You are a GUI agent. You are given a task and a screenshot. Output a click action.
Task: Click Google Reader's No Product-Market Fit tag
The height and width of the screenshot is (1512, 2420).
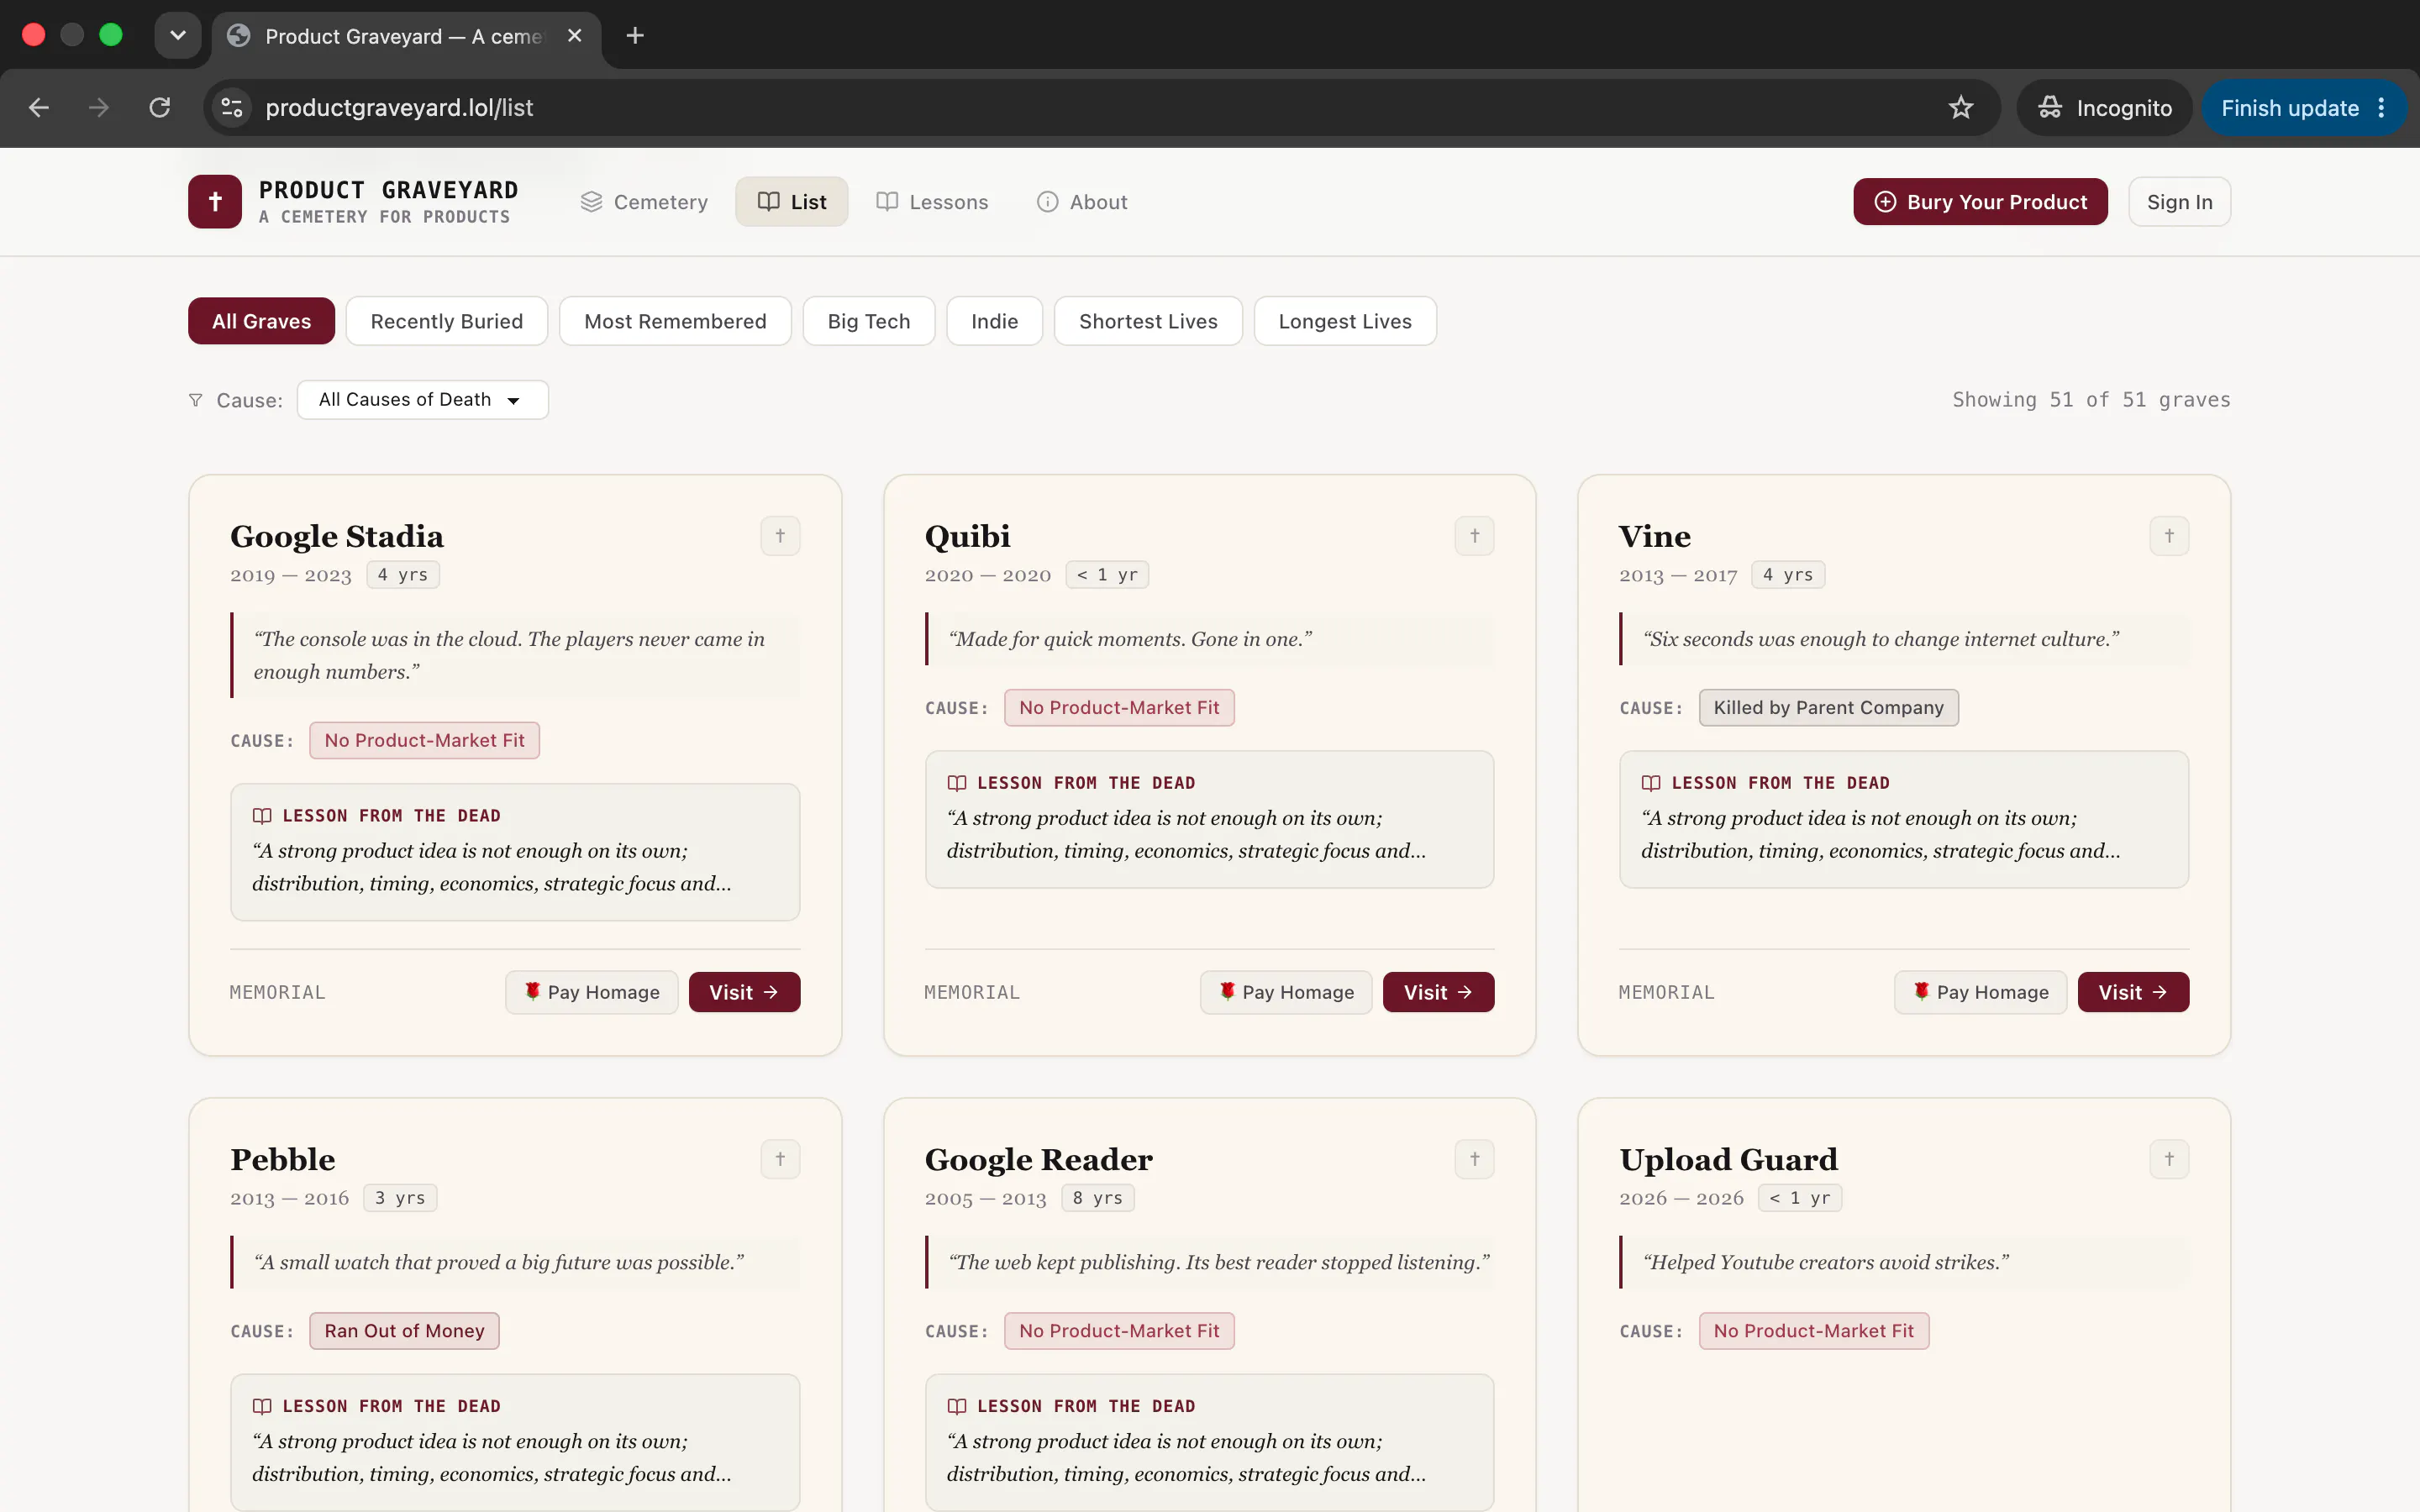click(1119, 1331)
